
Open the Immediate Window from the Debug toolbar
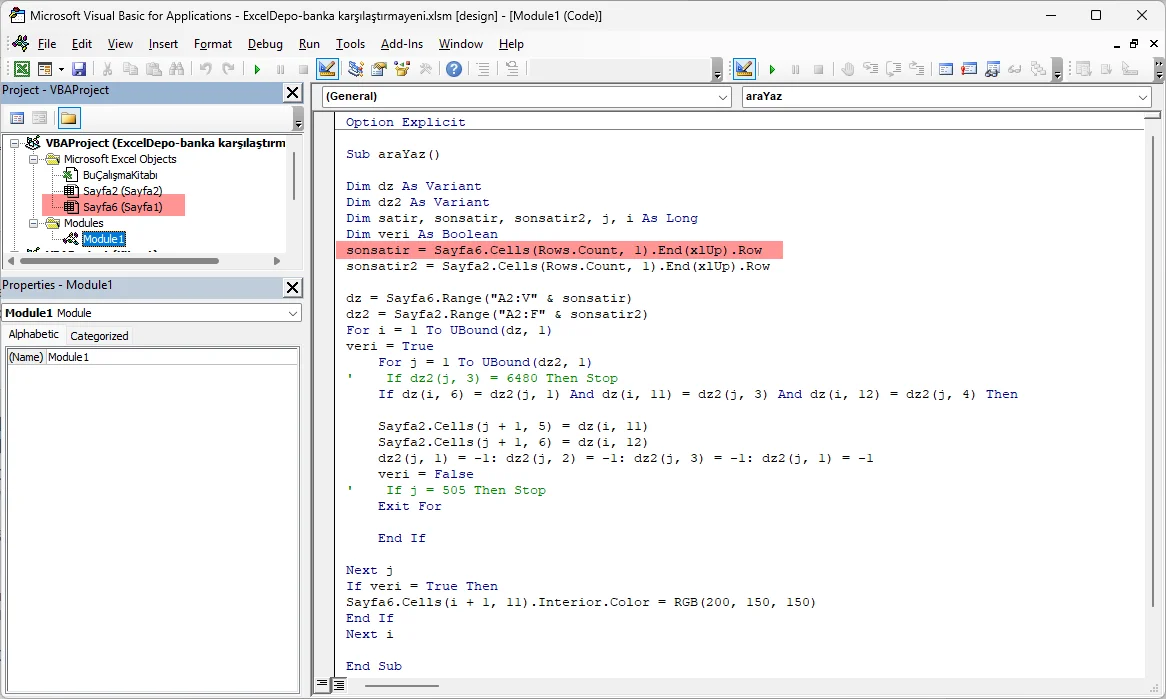tap(969, 69)
